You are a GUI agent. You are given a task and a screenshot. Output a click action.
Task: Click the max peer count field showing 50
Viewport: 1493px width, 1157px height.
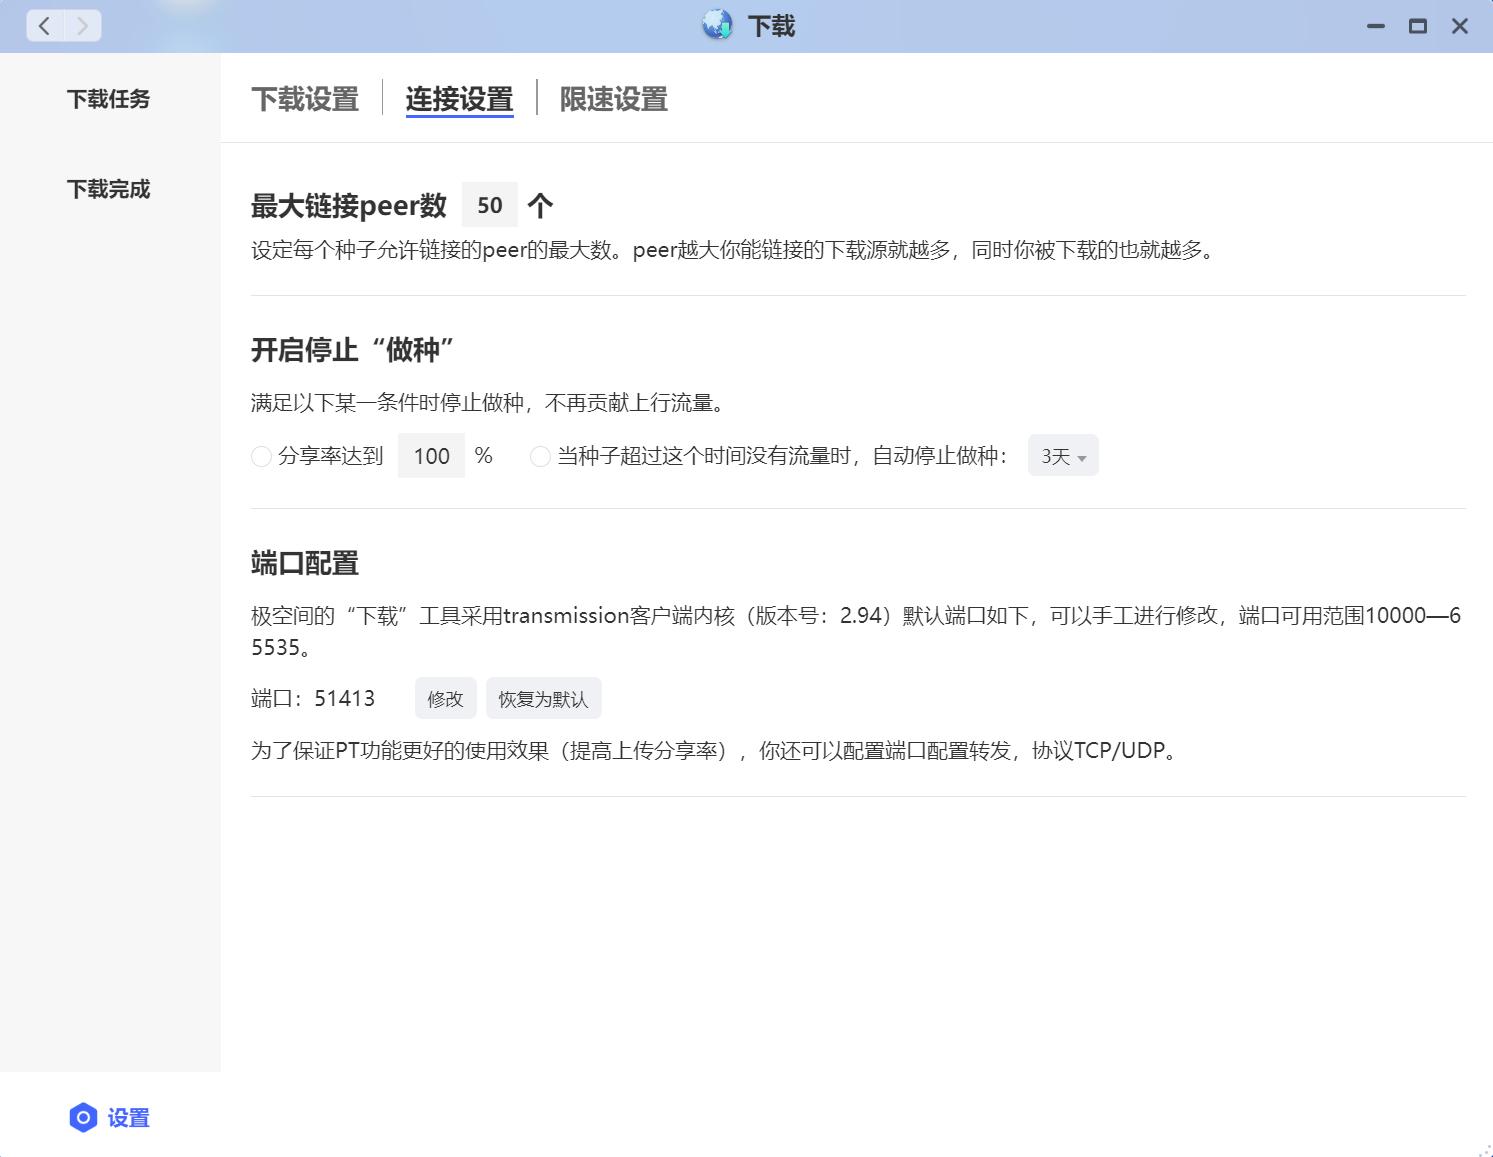coord(490,205)
